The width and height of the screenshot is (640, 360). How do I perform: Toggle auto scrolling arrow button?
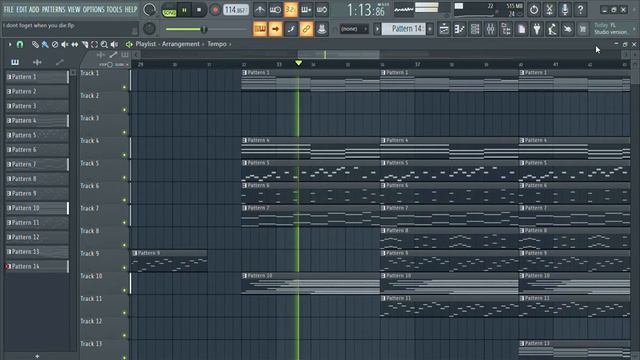coord(276,29)
